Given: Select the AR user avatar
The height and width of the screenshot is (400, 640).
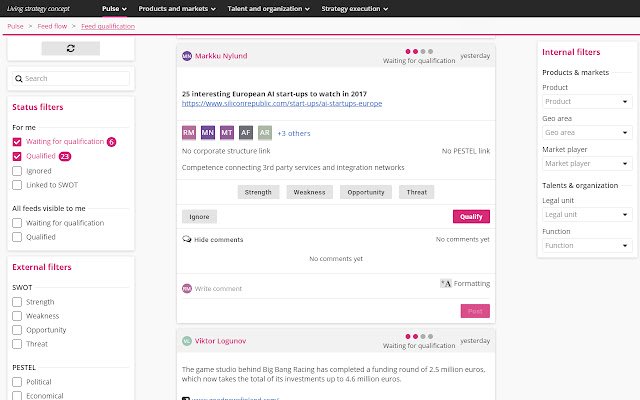Looking at the screenshot, I should pyautogui.click(x=265, y=133).
